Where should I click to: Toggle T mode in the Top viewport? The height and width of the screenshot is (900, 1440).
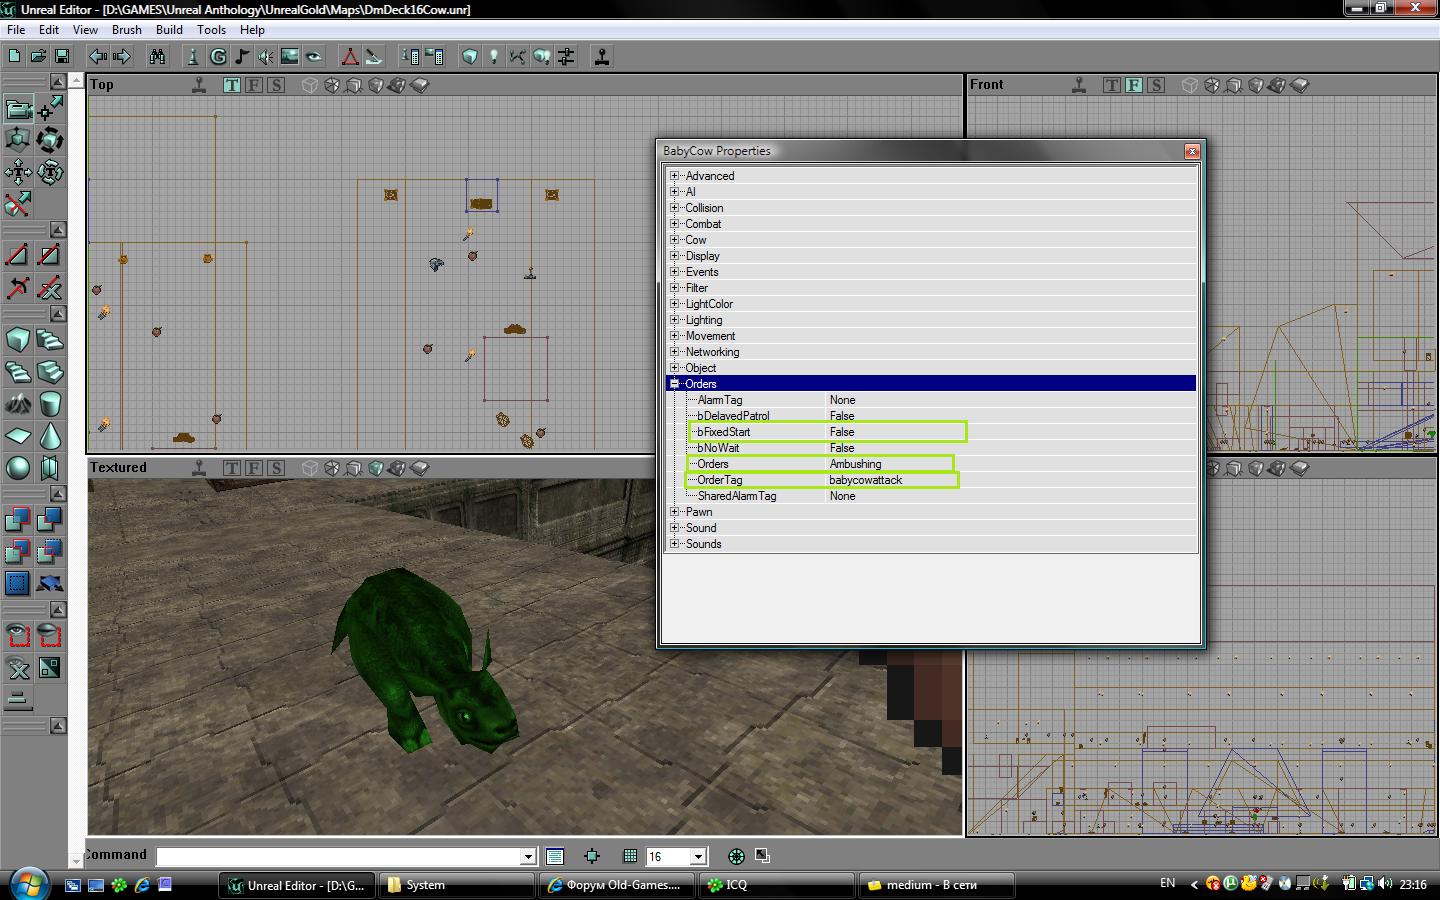(x=232, y=85)
